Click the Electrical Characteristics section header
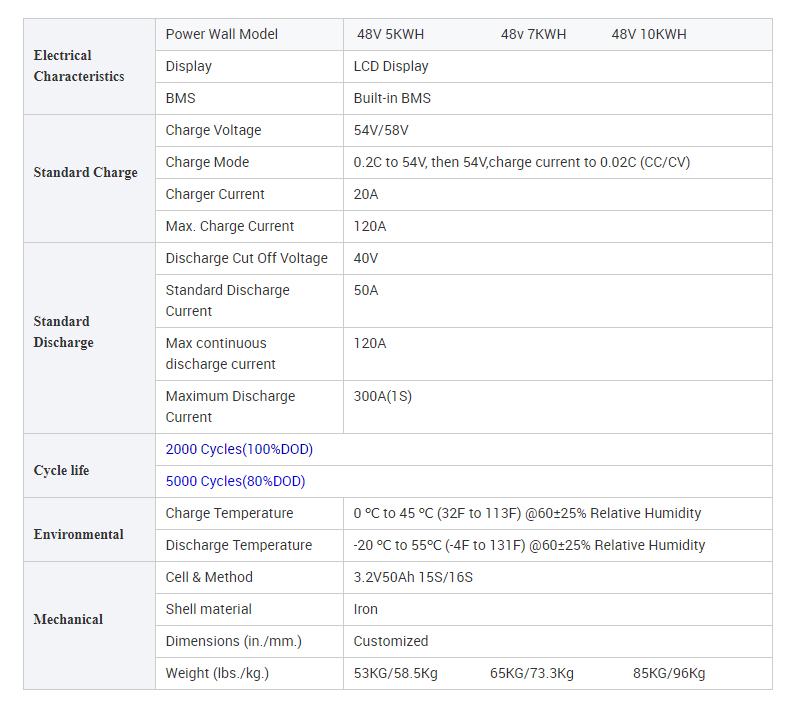 pyautogui.click(x=79, y=66)
